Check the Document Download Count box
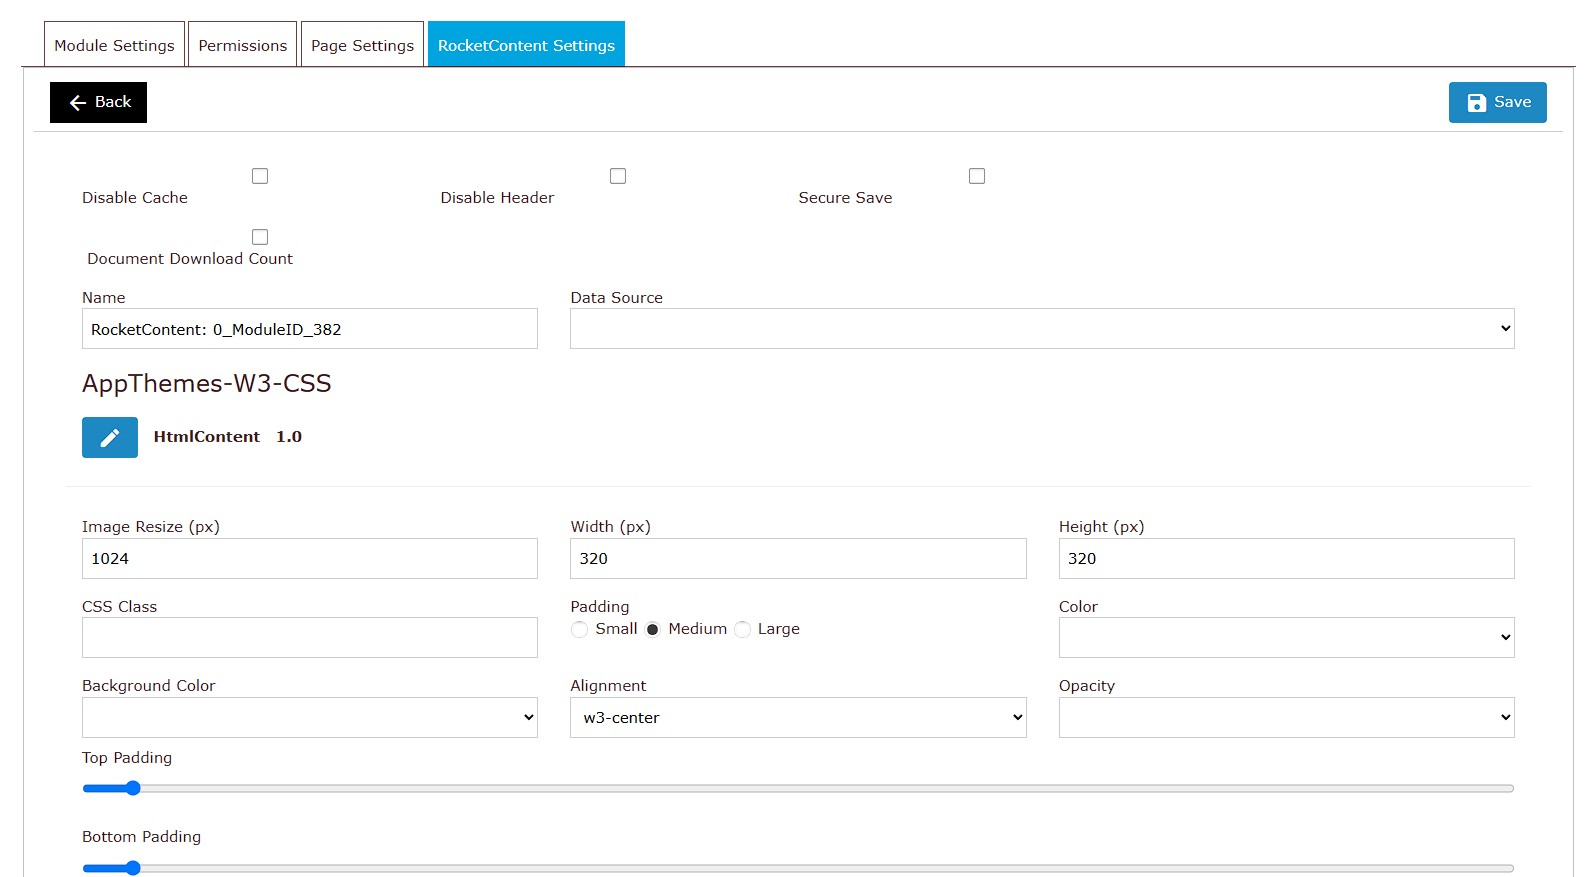 coord(260,237)
